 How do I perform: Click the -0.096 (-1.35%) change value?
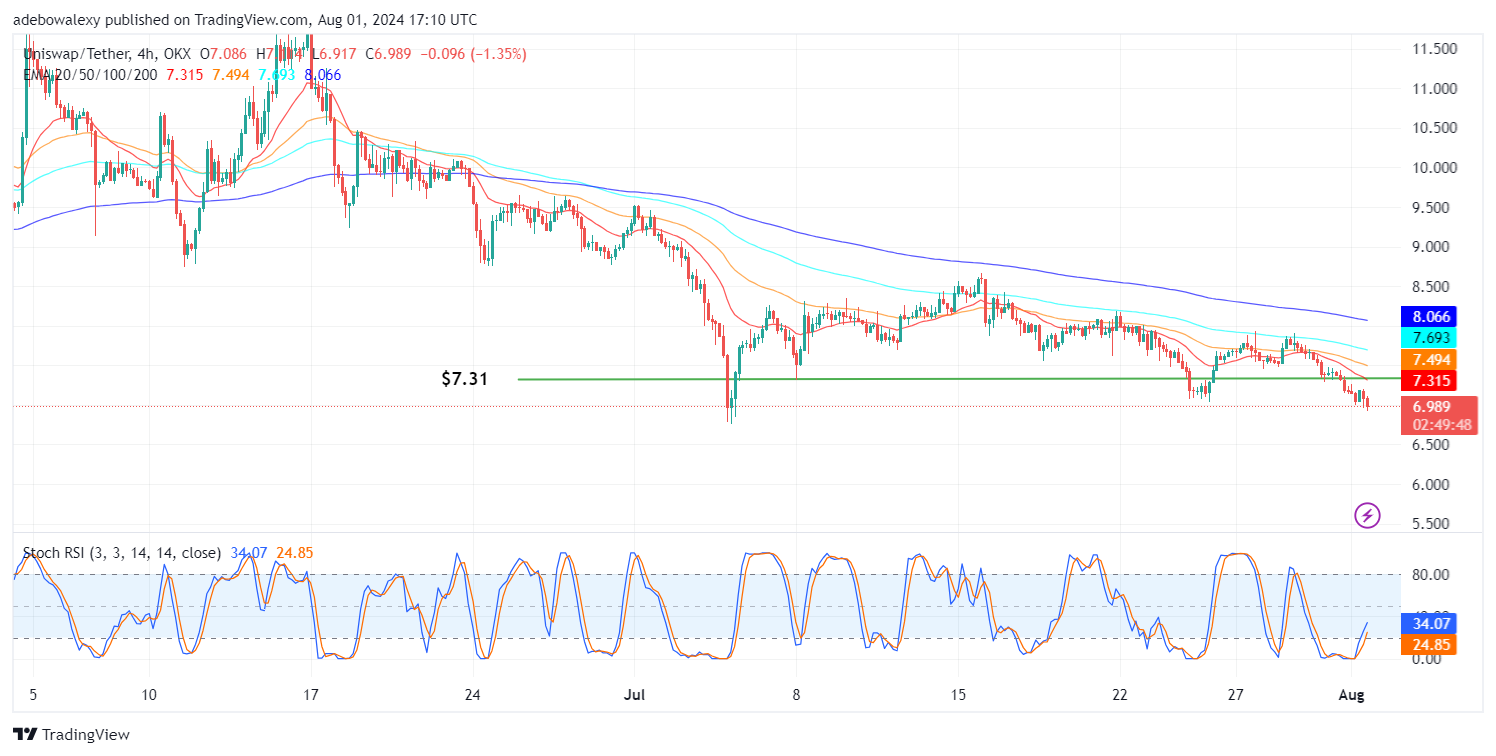[x=473, y=54]
